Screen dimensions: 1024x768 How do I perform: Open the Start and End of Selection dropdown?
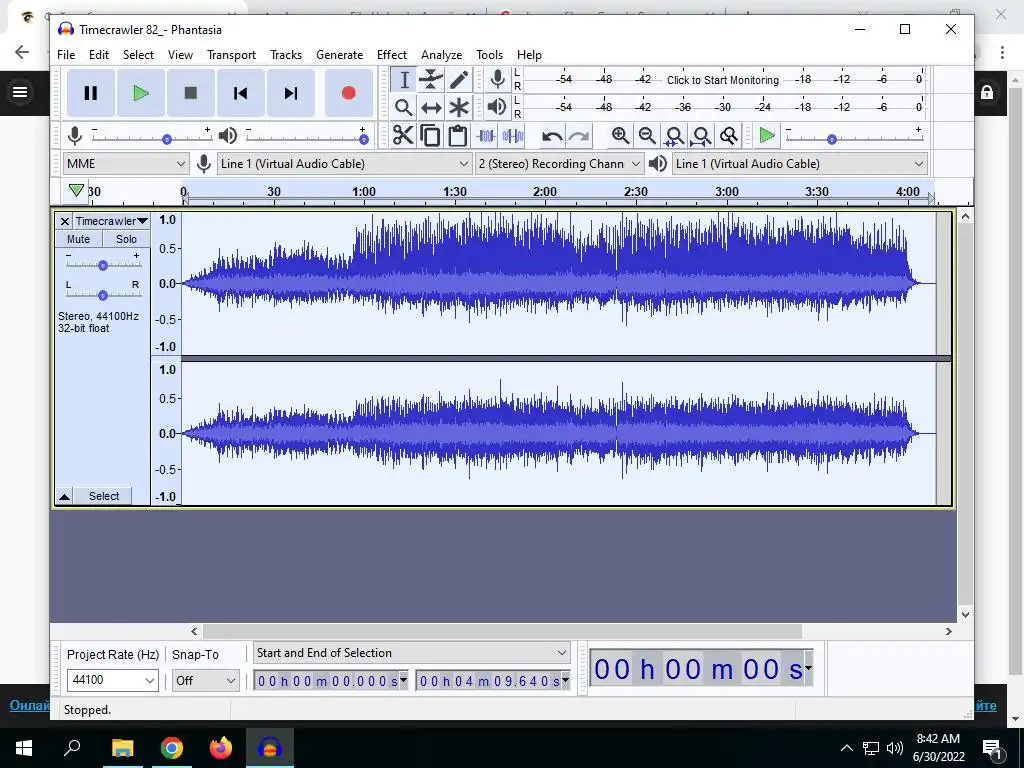click(x=411, y=653)
